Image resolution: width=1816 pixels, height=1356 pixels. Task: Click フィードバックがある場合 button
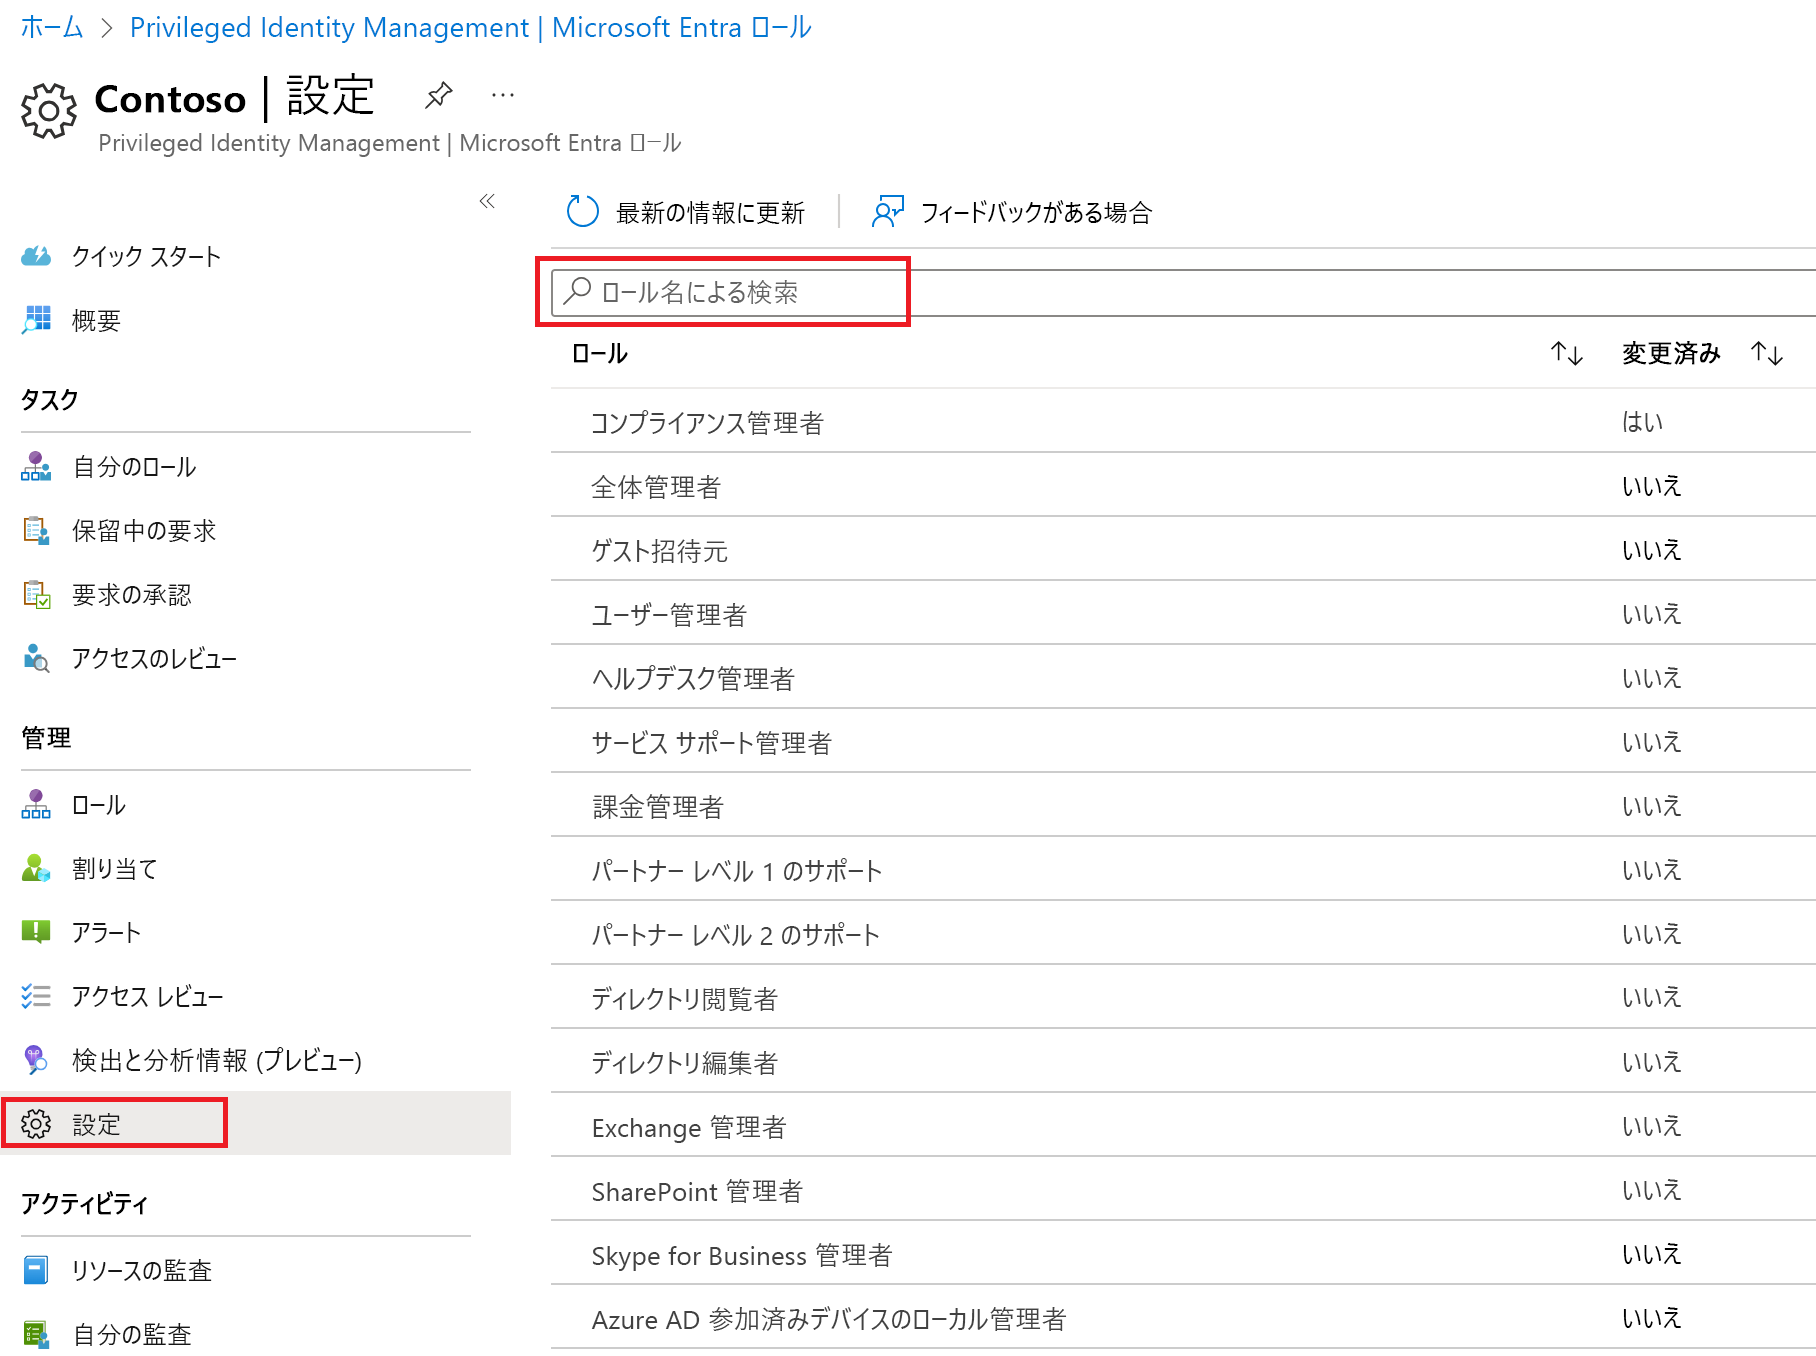click(1012, 212)
